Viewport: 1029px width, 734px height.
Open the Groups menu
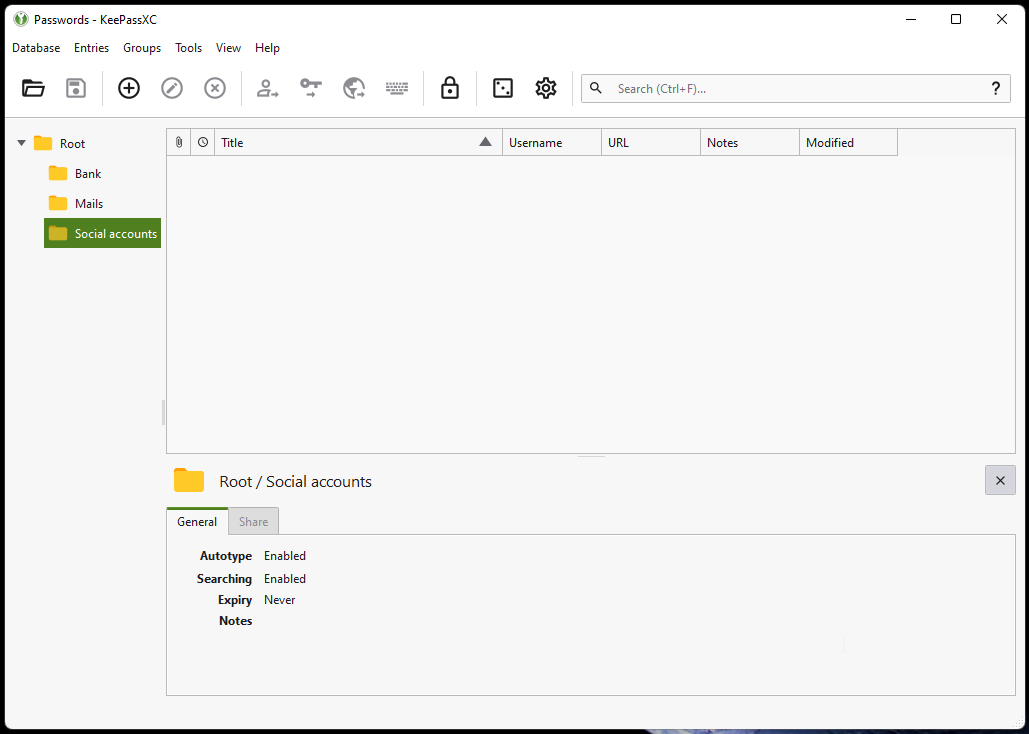coord(142,48)
